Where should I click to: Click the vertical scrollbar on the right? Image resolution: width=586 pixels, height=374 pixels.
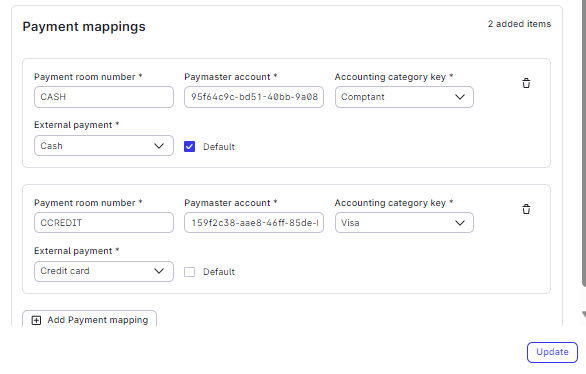pos(584,142)
